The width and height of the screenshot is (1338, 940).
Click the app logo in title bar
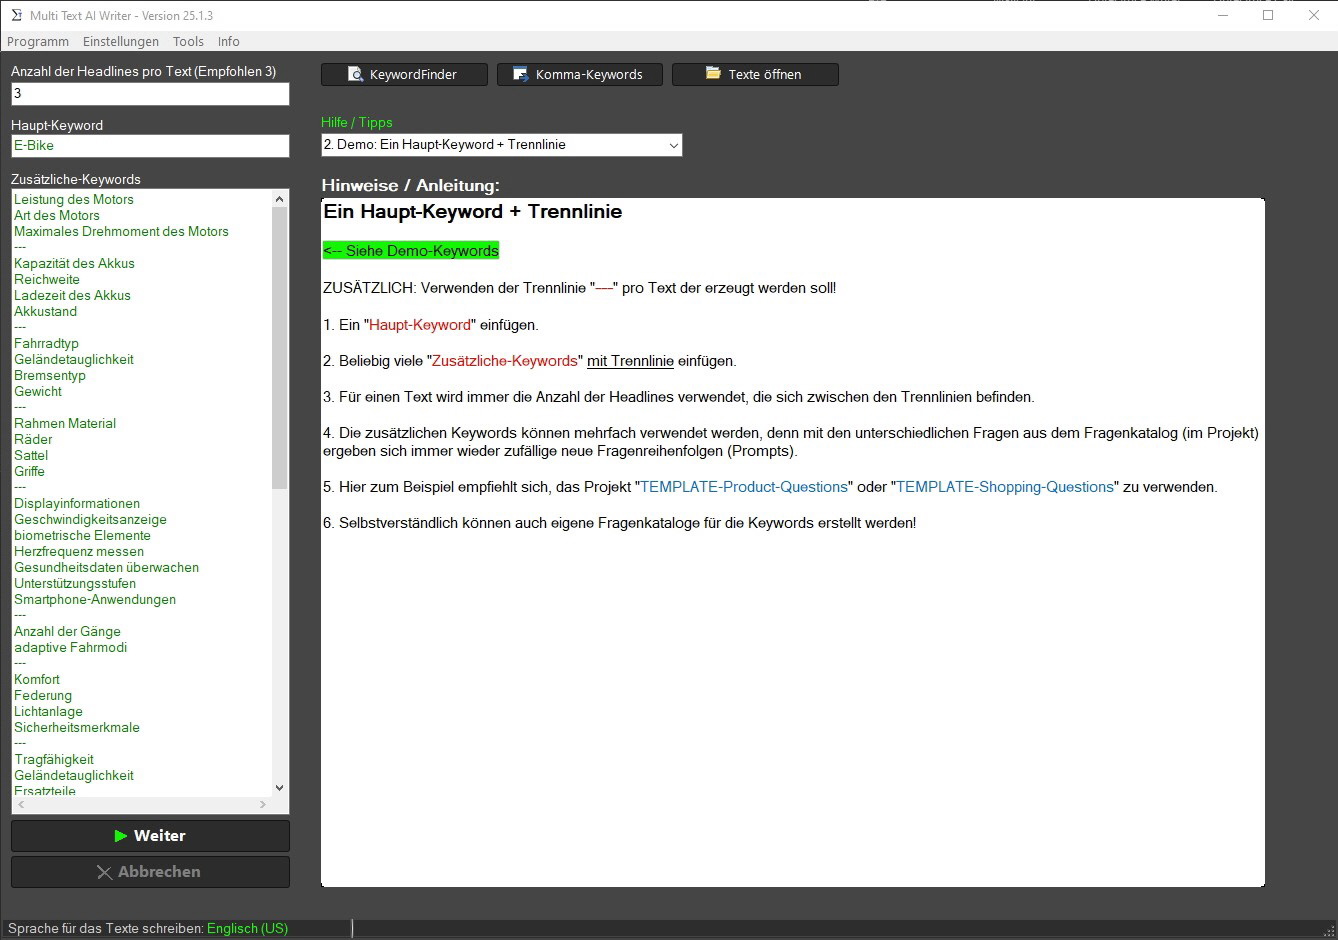[16, 15]
